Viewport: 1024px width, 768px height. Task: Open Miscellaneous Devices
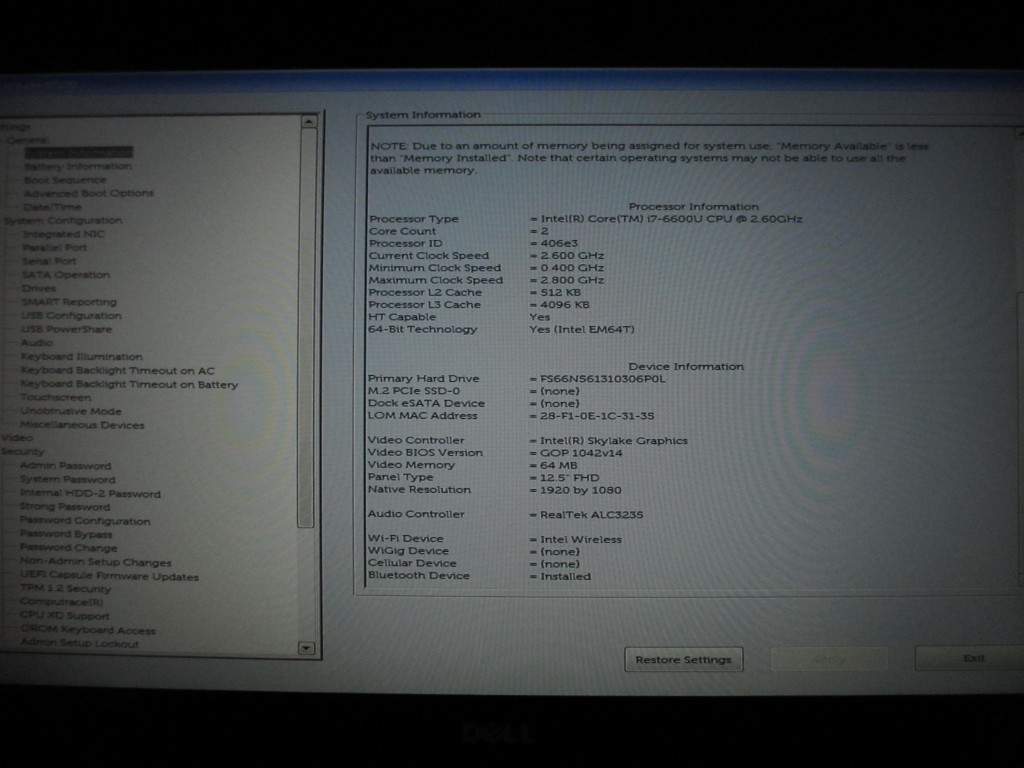point(82,425)
